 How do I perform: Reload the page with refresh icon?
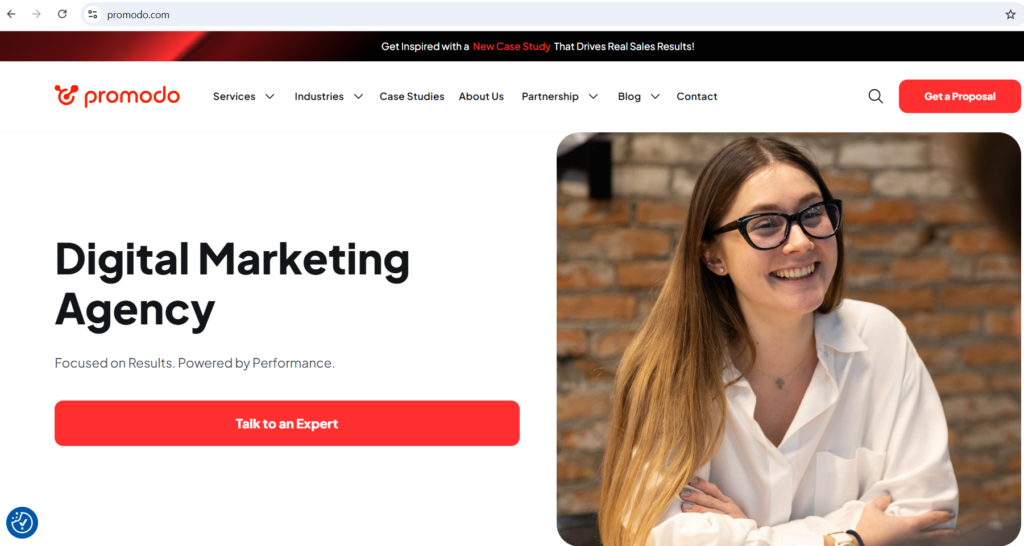pyautogui.click(x=62, y=14)
